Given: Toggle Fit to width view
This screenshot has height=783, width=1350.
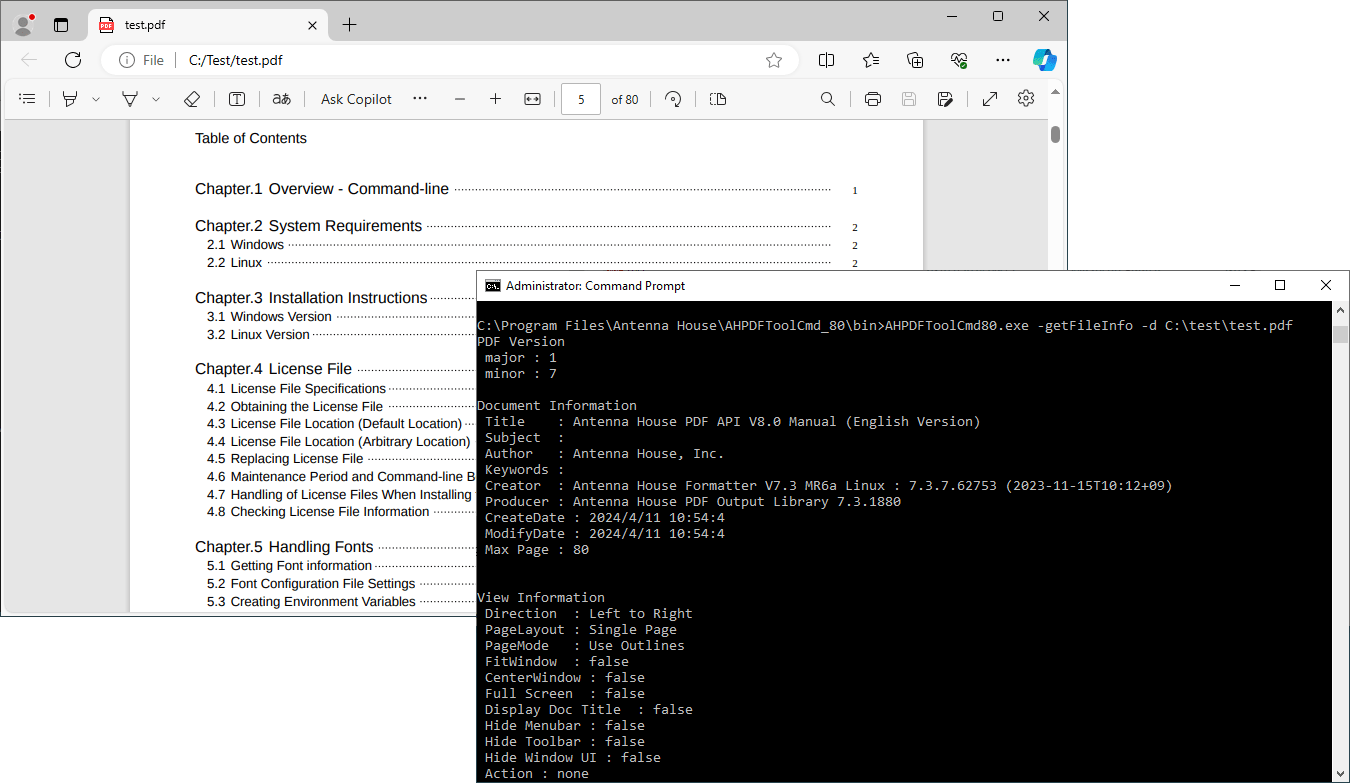Looking at the screenshot, I should click(533, 99).
